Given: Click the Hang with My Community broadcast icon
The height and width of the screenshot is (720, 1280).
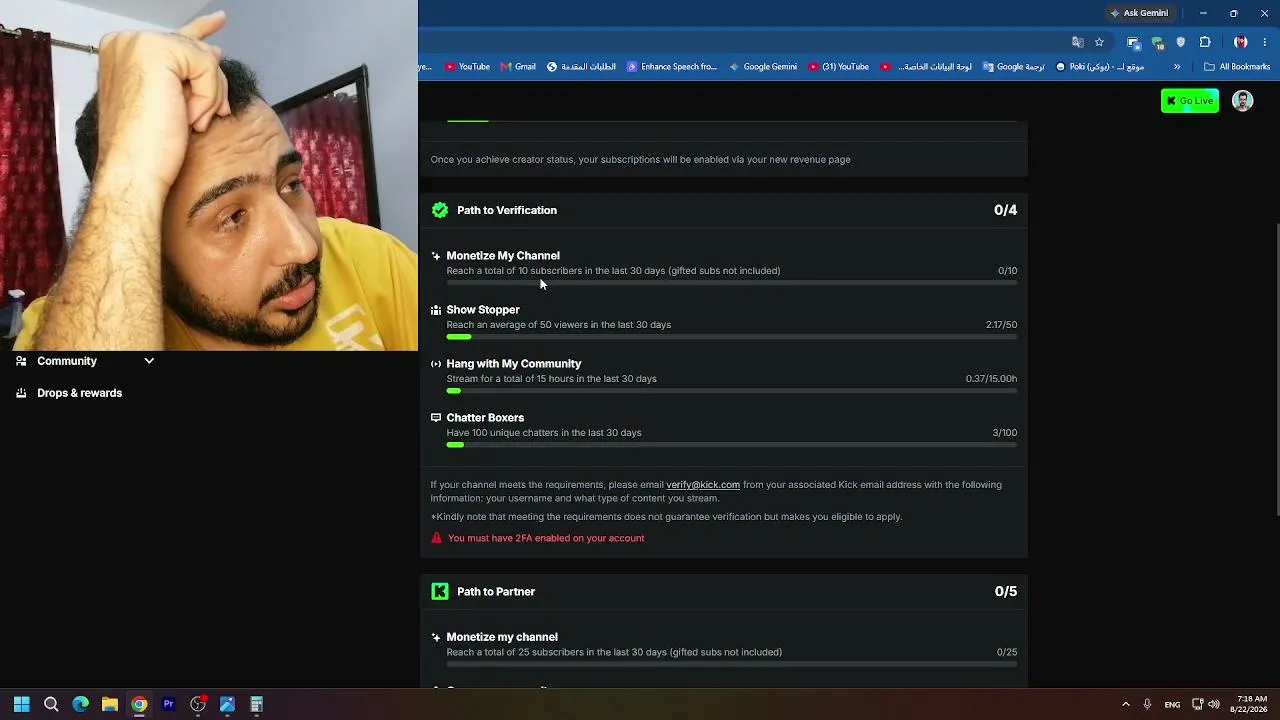Looking at the screenshot, I should tap(436, 364).
